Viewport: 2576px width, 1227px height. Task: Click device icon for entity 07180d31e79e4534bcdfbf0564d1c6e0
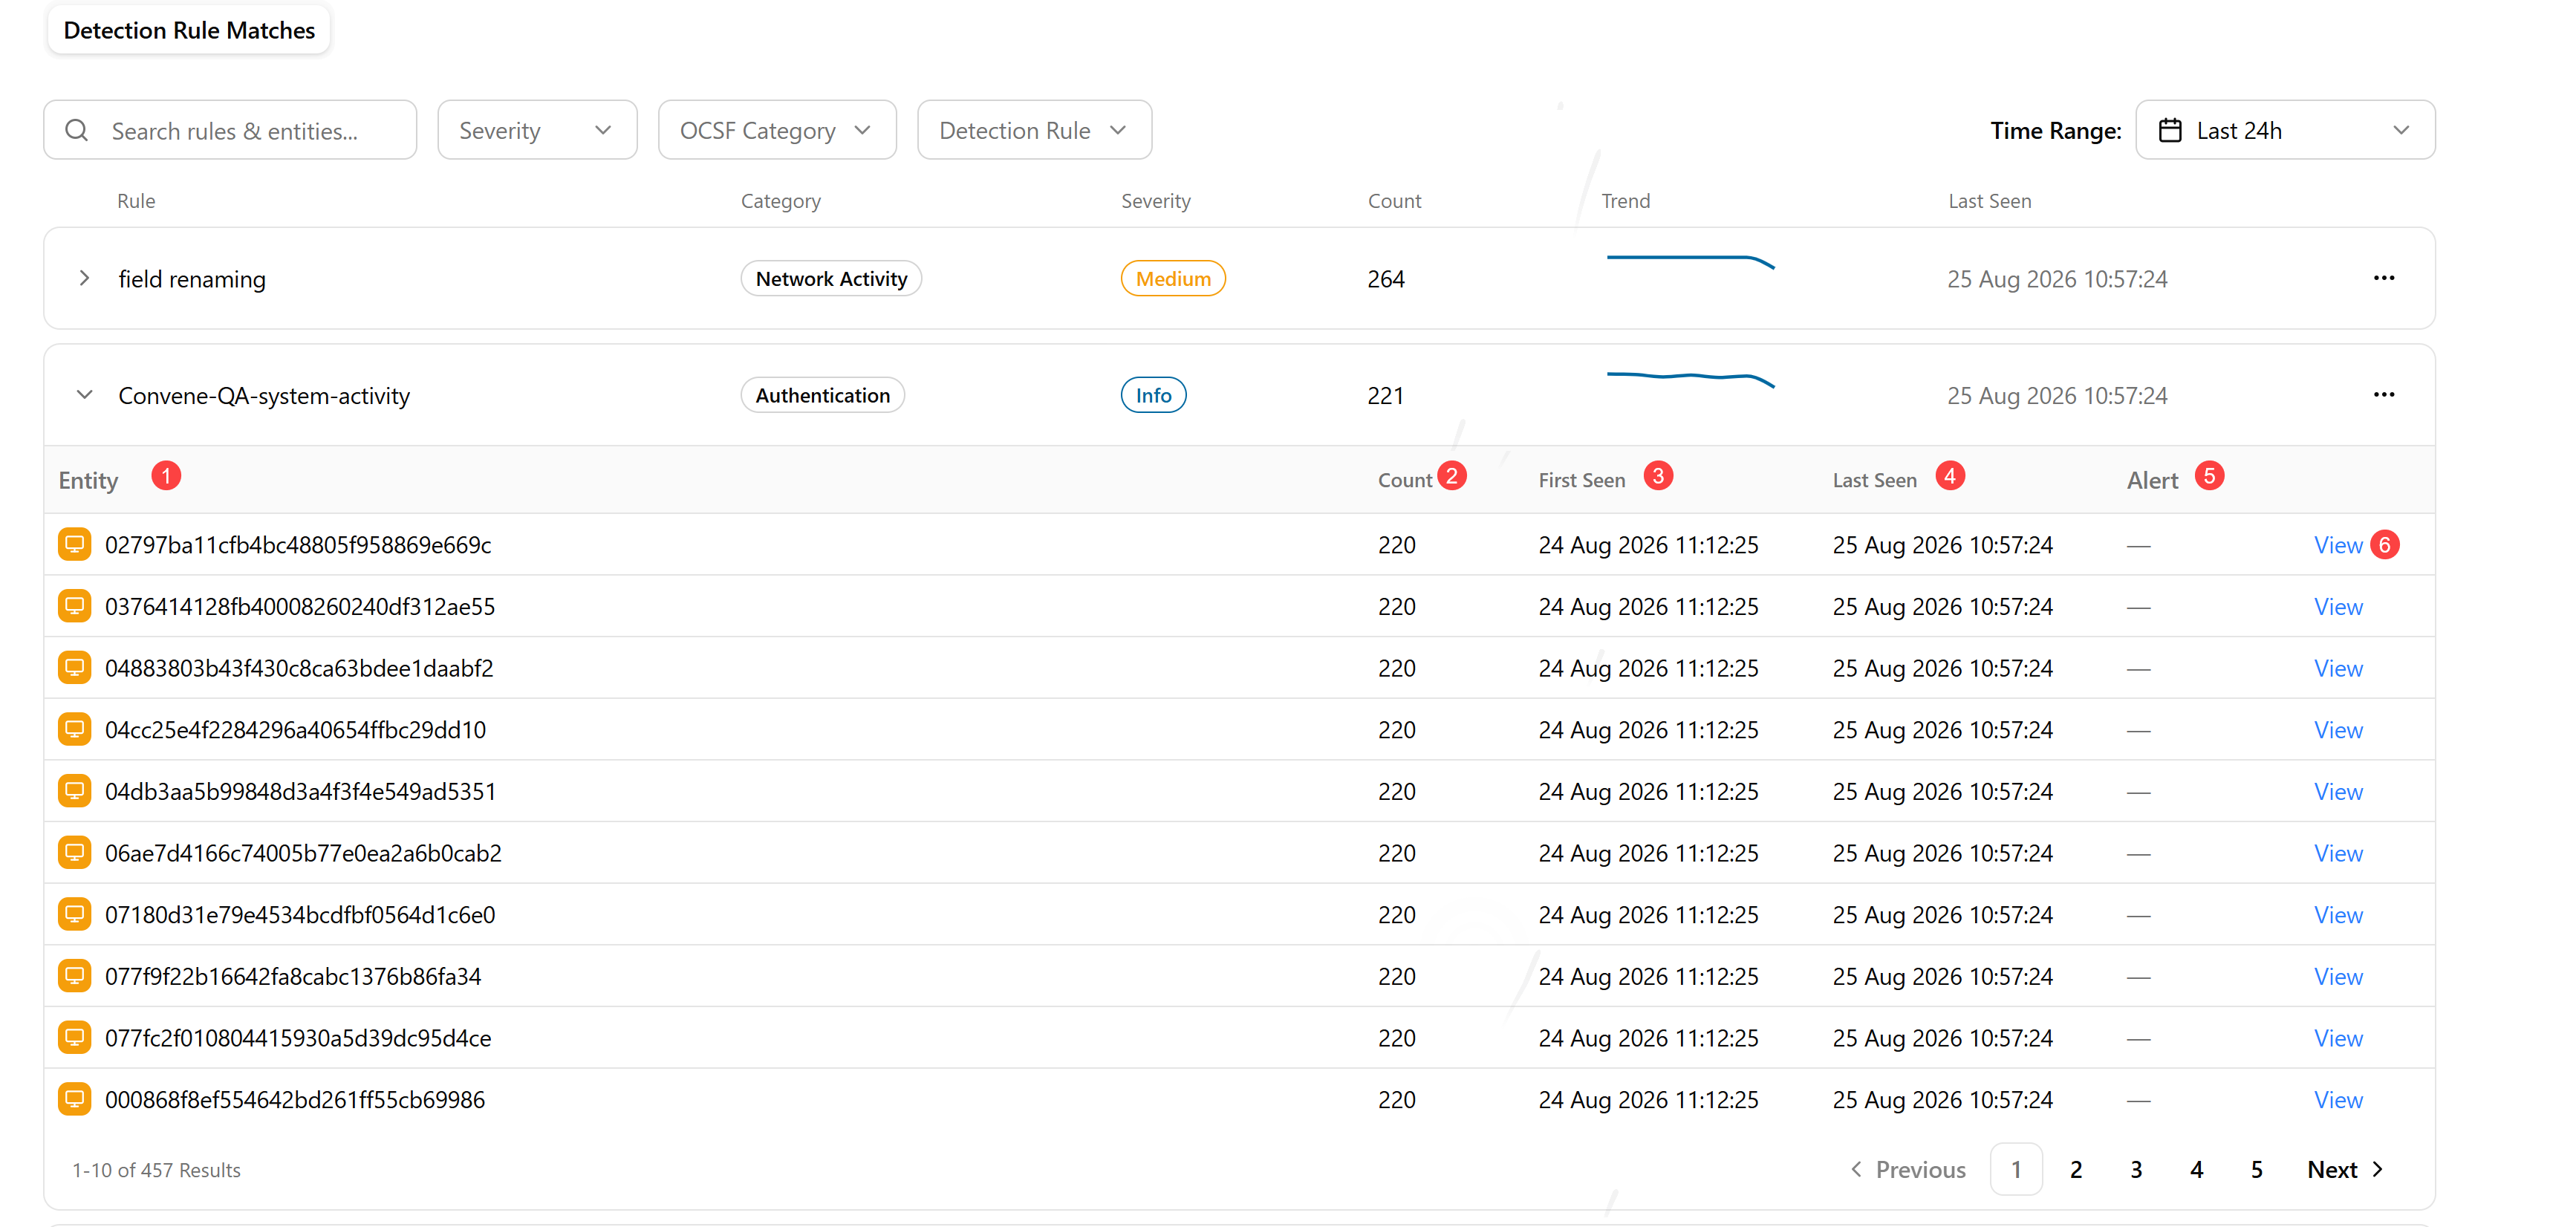click(74, 914)
